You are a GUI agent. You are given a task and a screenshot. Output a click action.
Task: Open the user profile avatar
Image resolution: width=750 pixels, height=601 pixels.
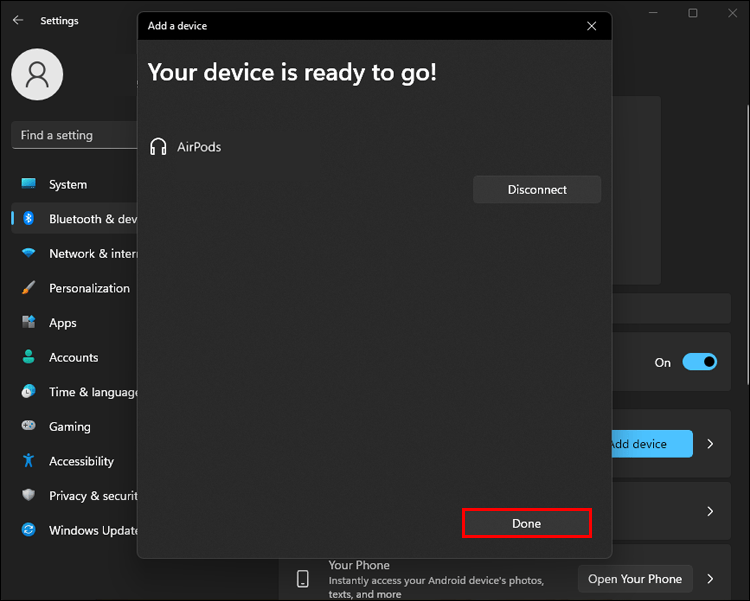37,75
